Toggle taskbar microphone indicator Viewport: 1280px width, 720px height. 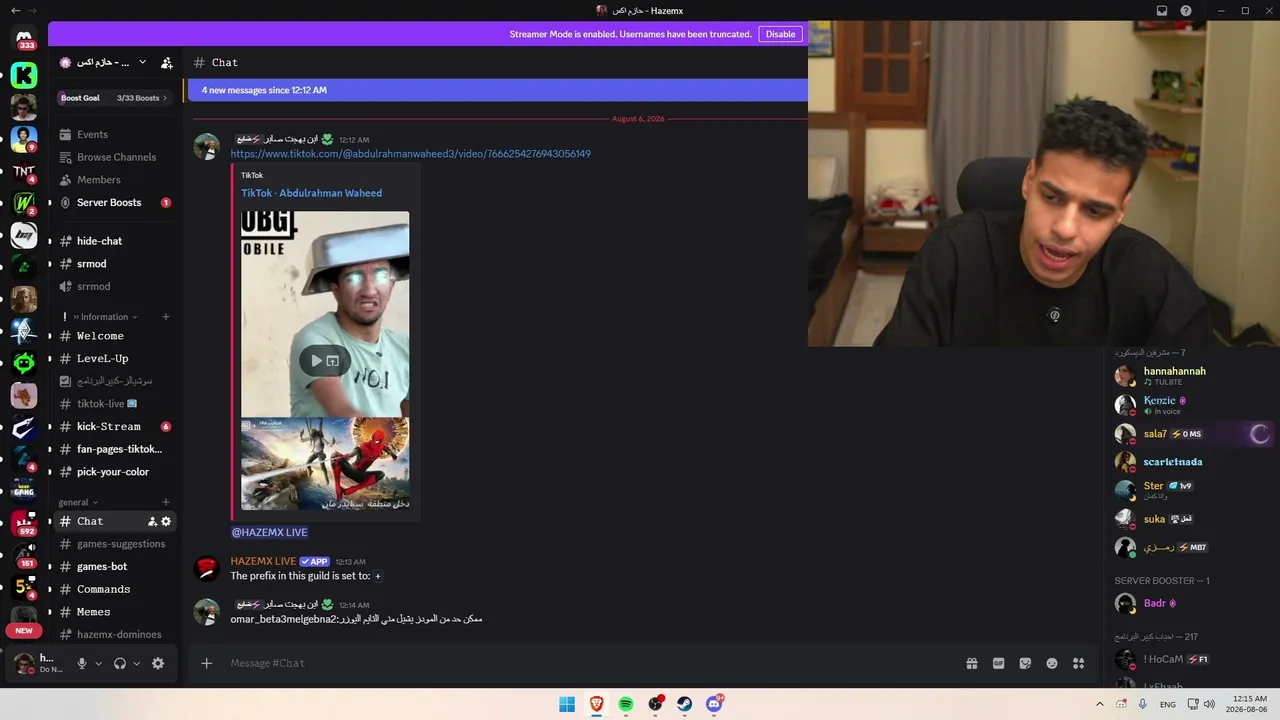1143,704
